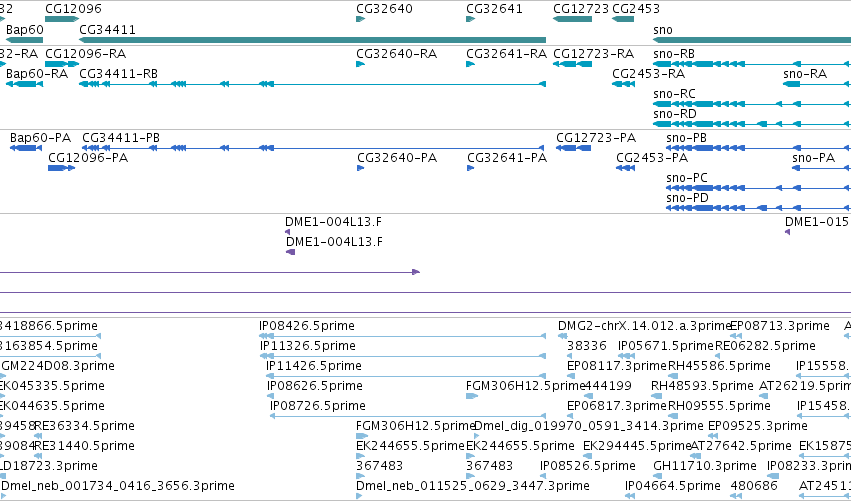Click the 480686 feature label
Image resolution: width=851 pixels, height=501 pixels.
[x=754, y=485]
